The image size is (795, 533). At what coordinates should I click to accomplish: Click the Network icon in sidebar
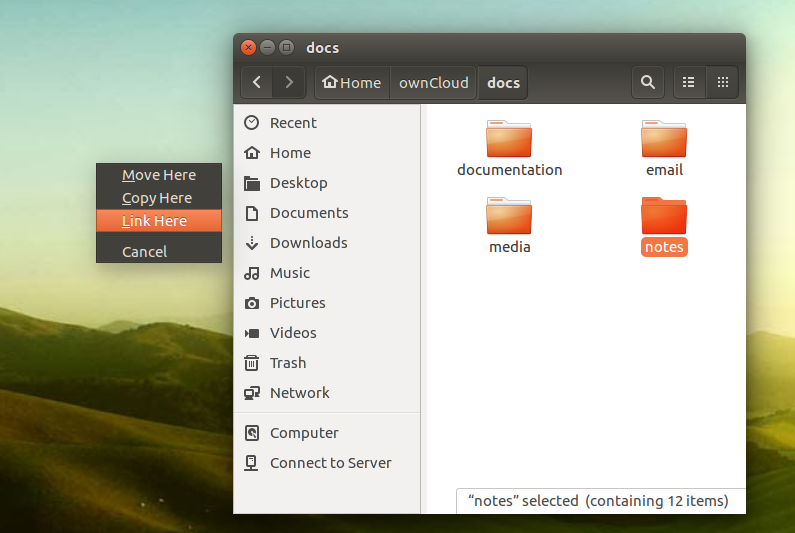(251, 393)
